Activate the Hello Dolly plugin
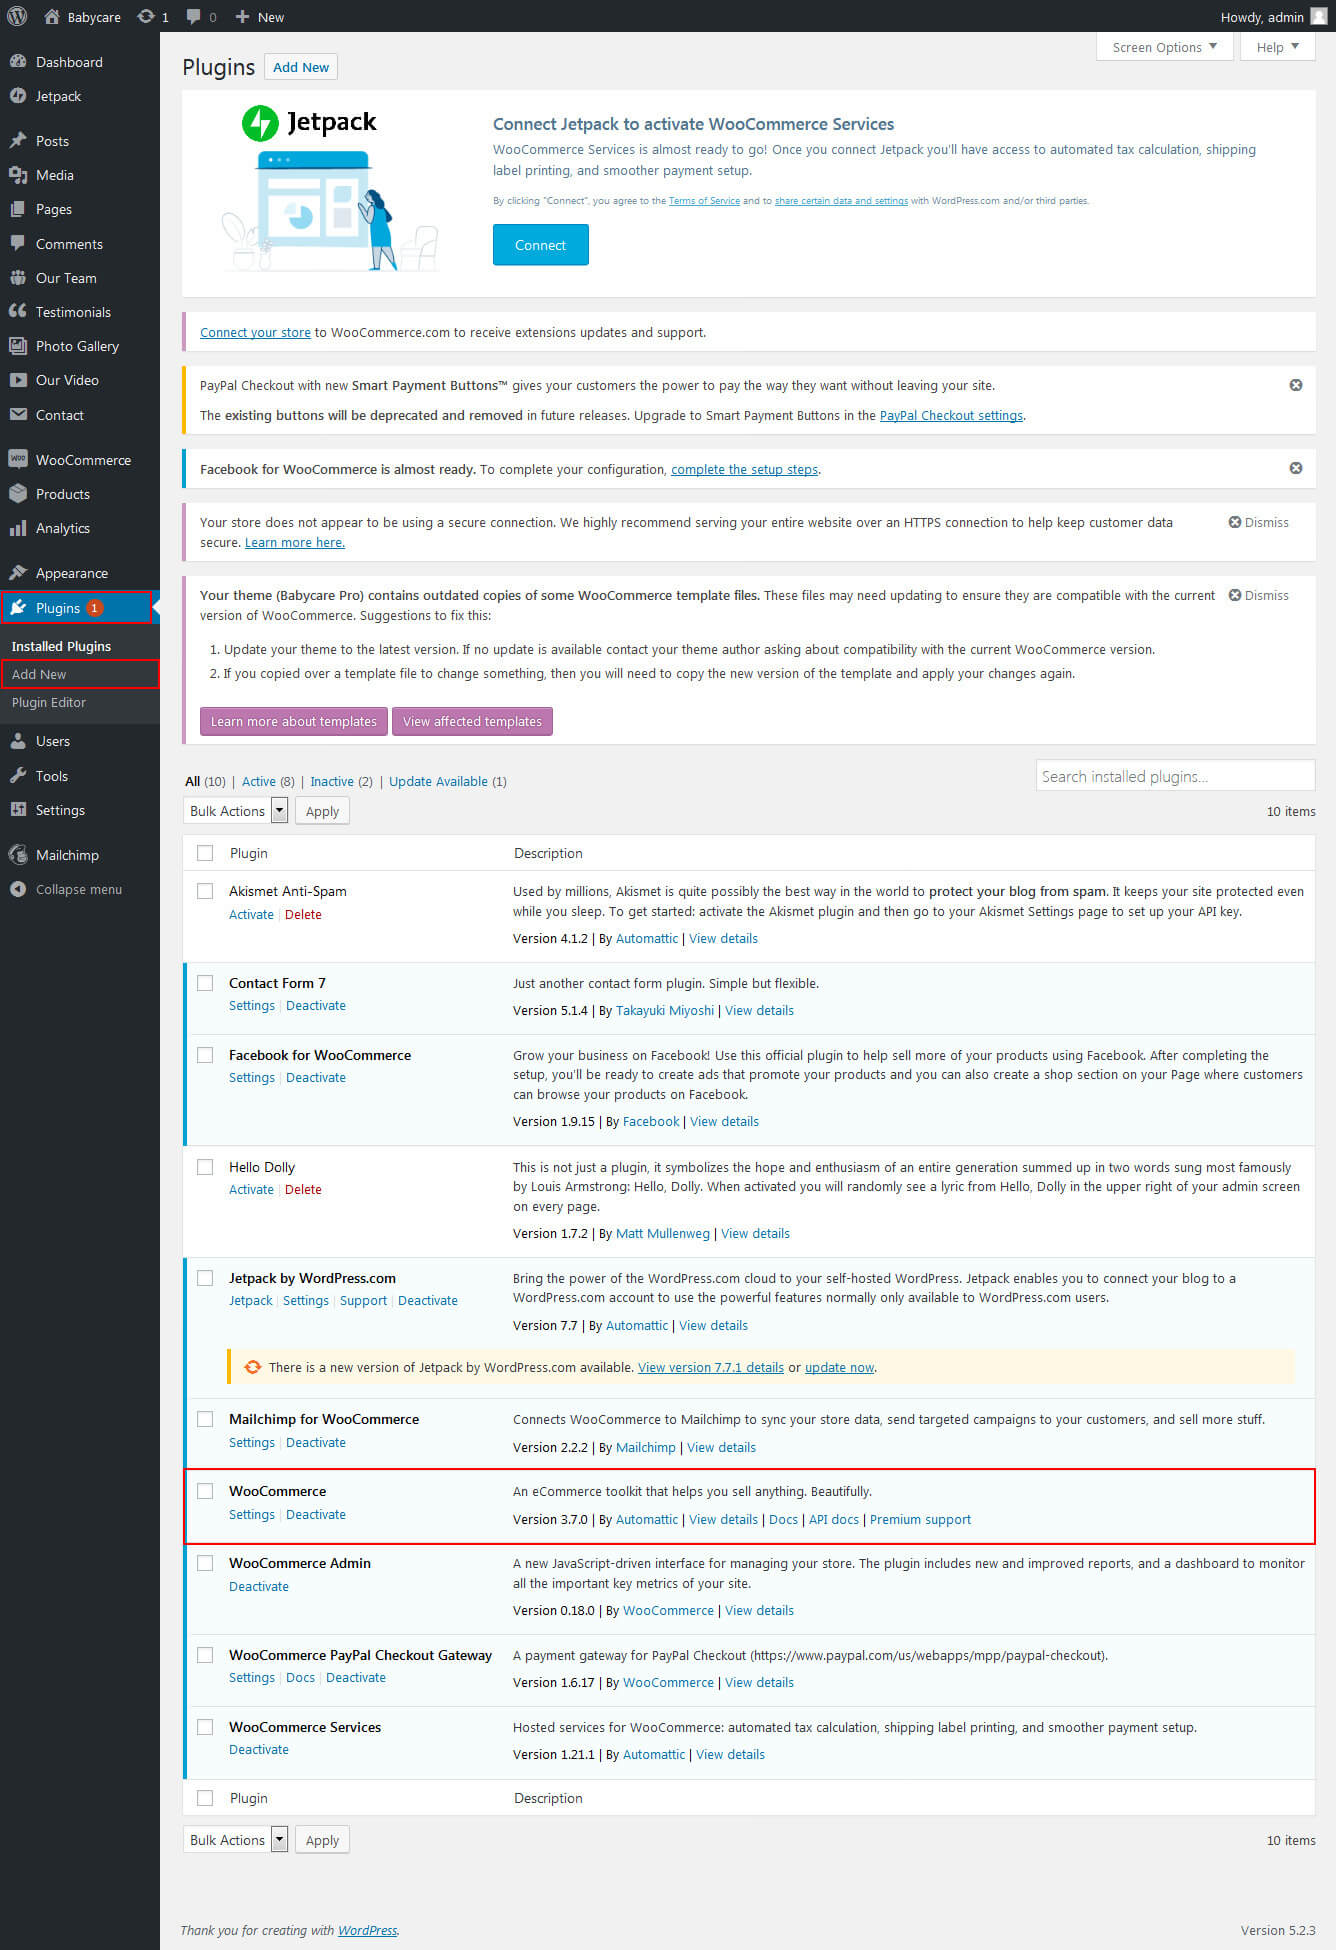 (x=251, y=1189)
